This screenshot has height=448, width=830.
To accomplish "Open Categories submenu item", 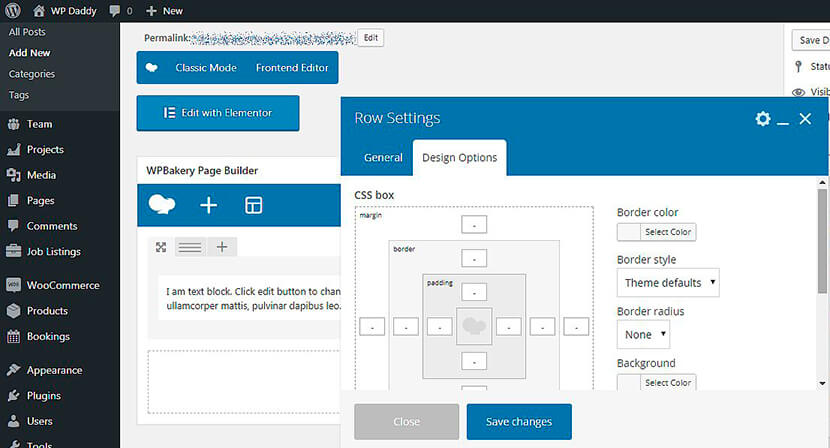I will pyautogui.click(x=31, y=74).
